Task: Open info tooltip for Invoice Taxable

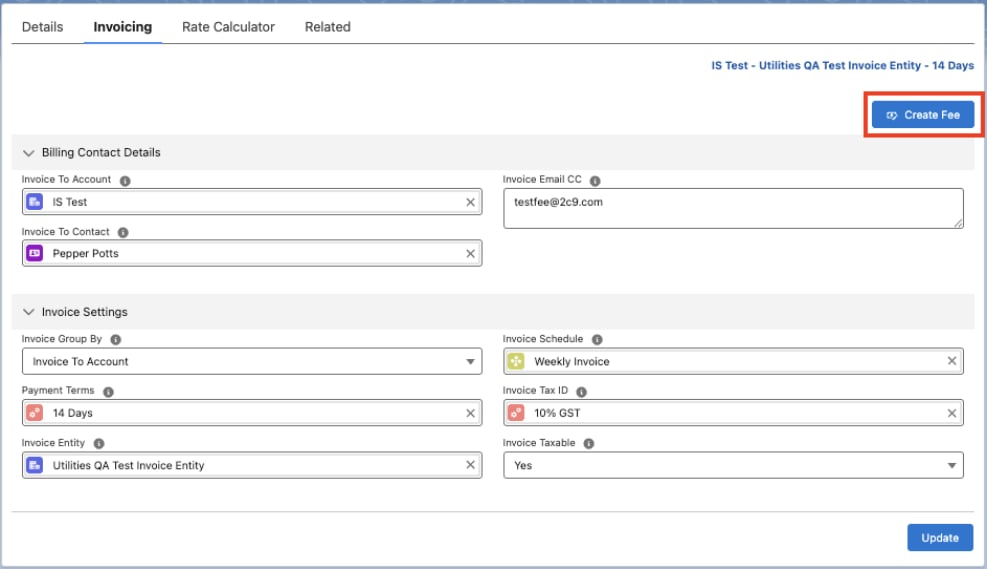Action: coord(589,443)
